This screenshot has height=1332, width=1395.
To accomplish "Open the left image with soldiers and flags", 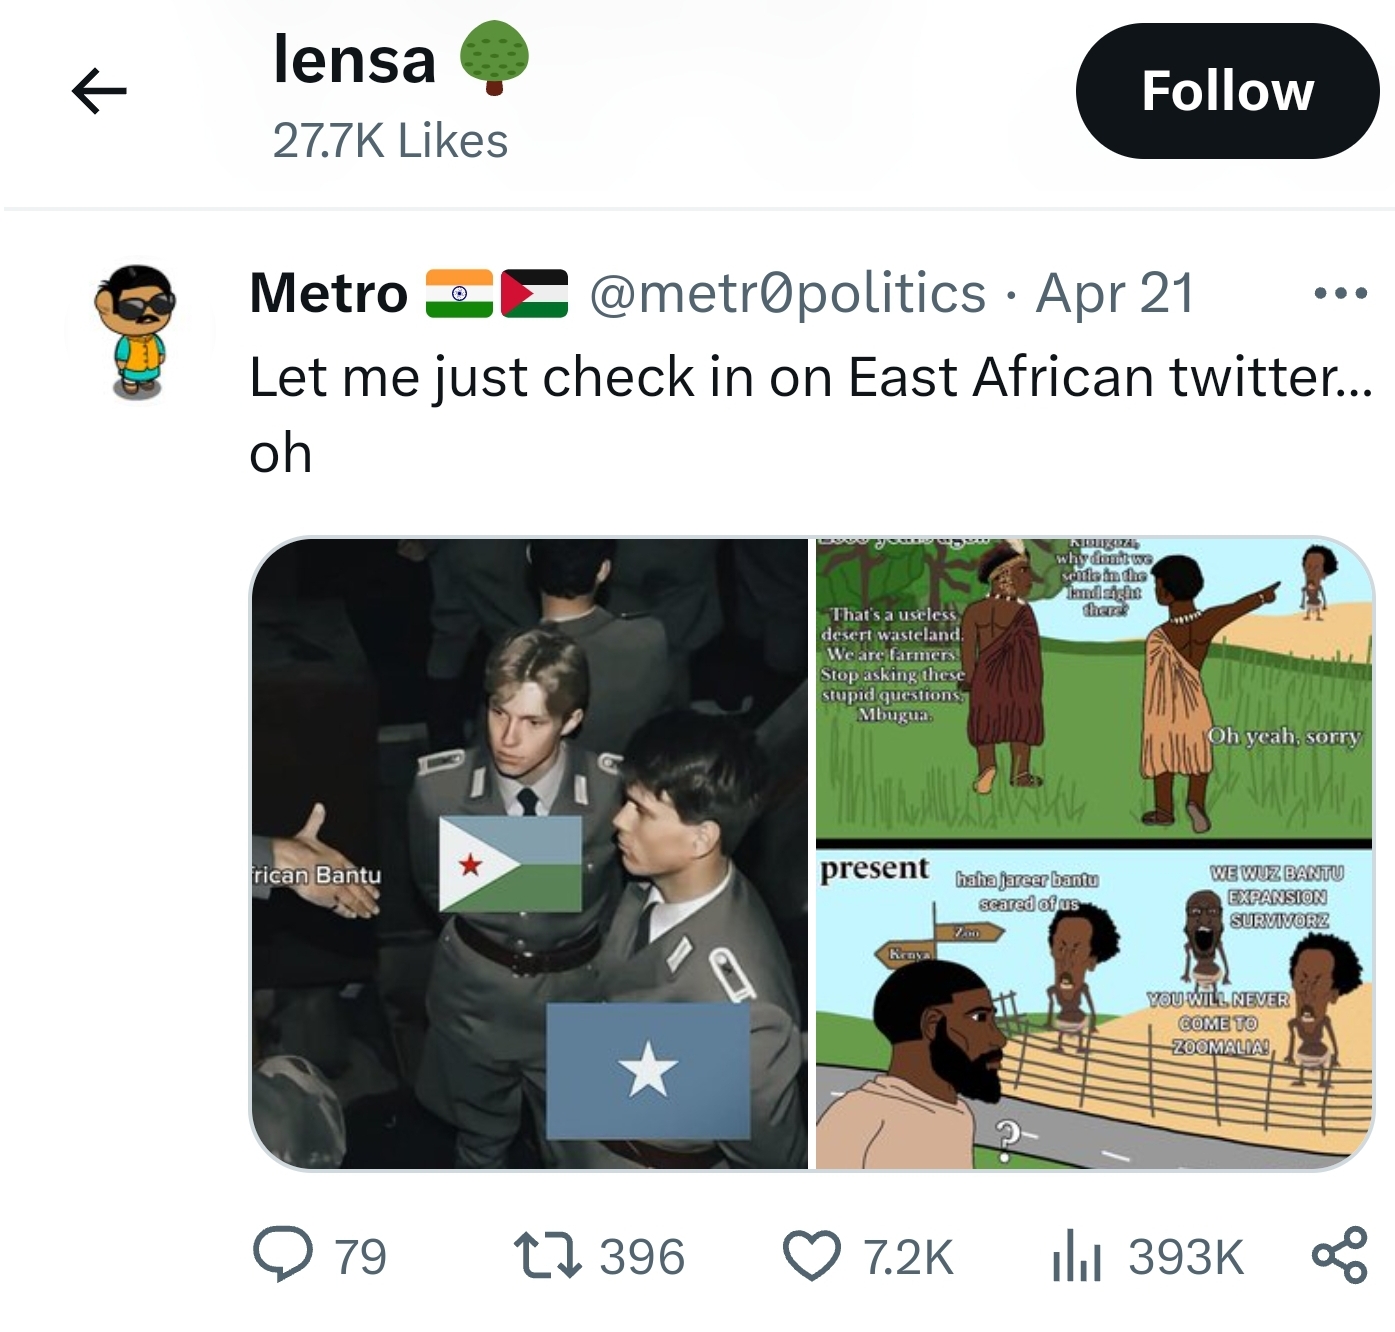I will pyautogui.click(x=530, y=853).
